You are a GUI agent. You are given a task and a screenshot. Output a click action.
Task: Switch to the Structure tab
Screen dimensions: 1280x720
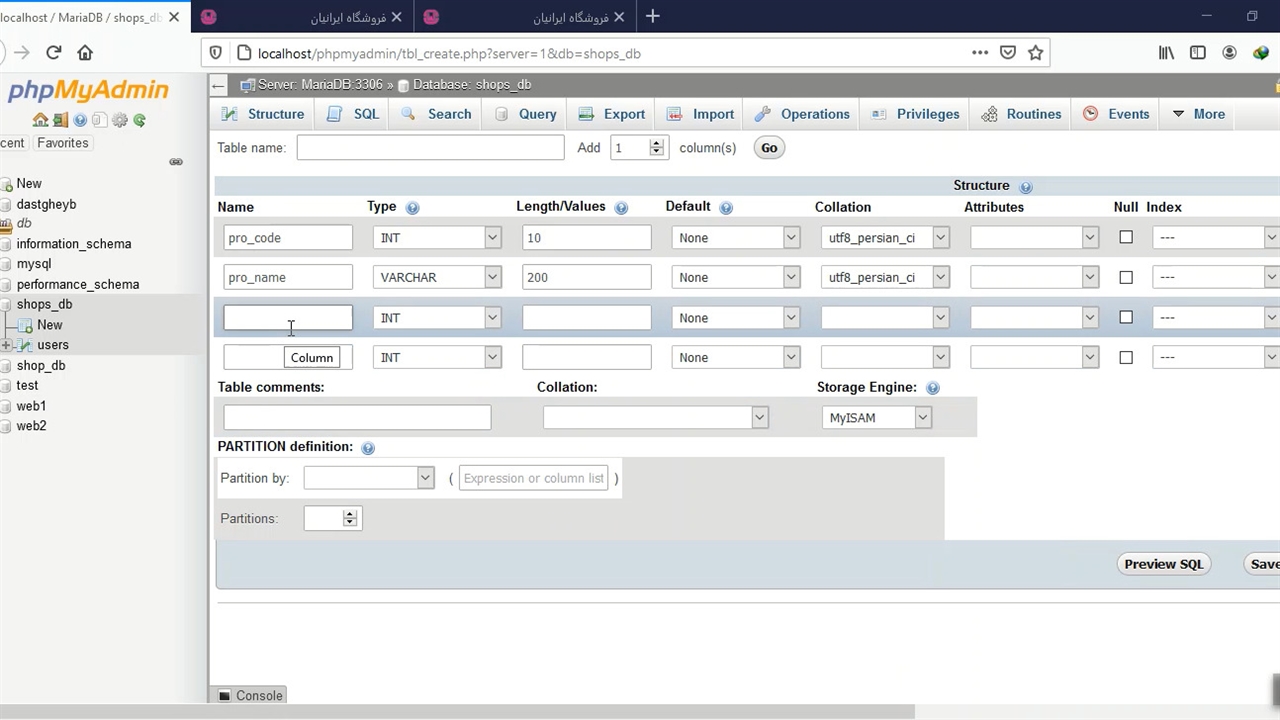pos(264,114)
